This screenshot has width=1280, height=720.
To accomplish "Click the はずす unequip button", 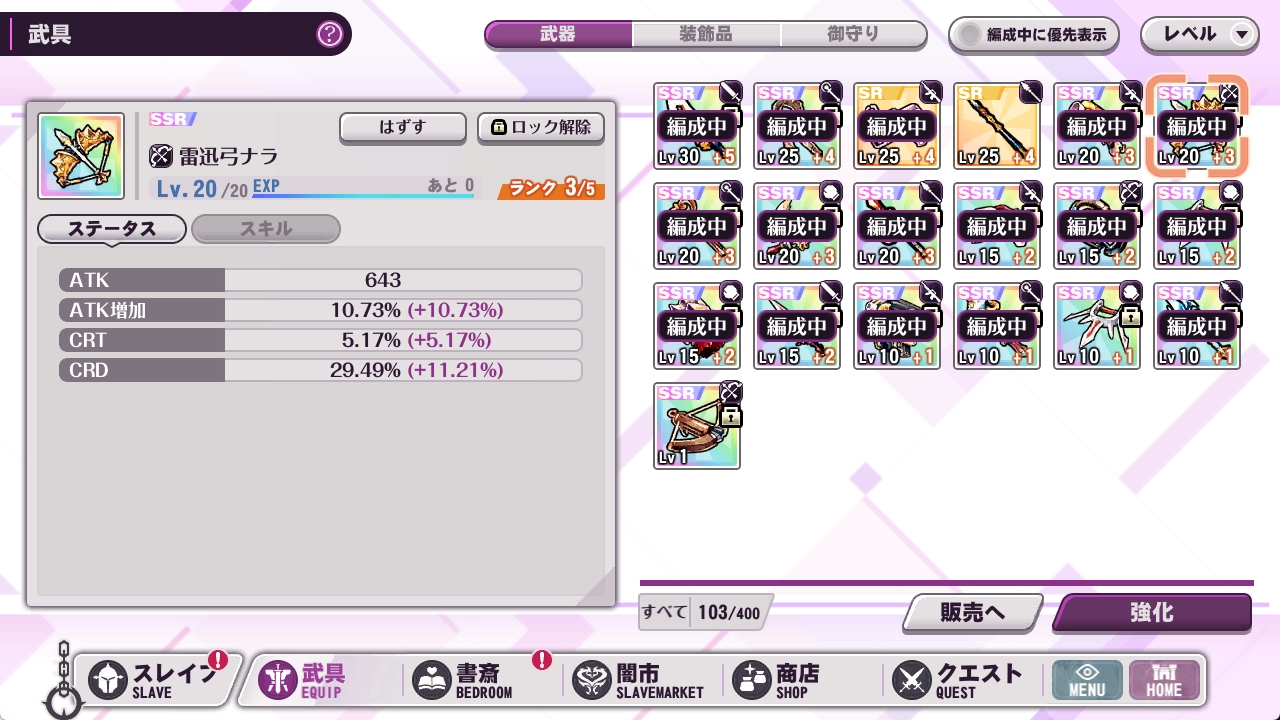I will 403,128.
